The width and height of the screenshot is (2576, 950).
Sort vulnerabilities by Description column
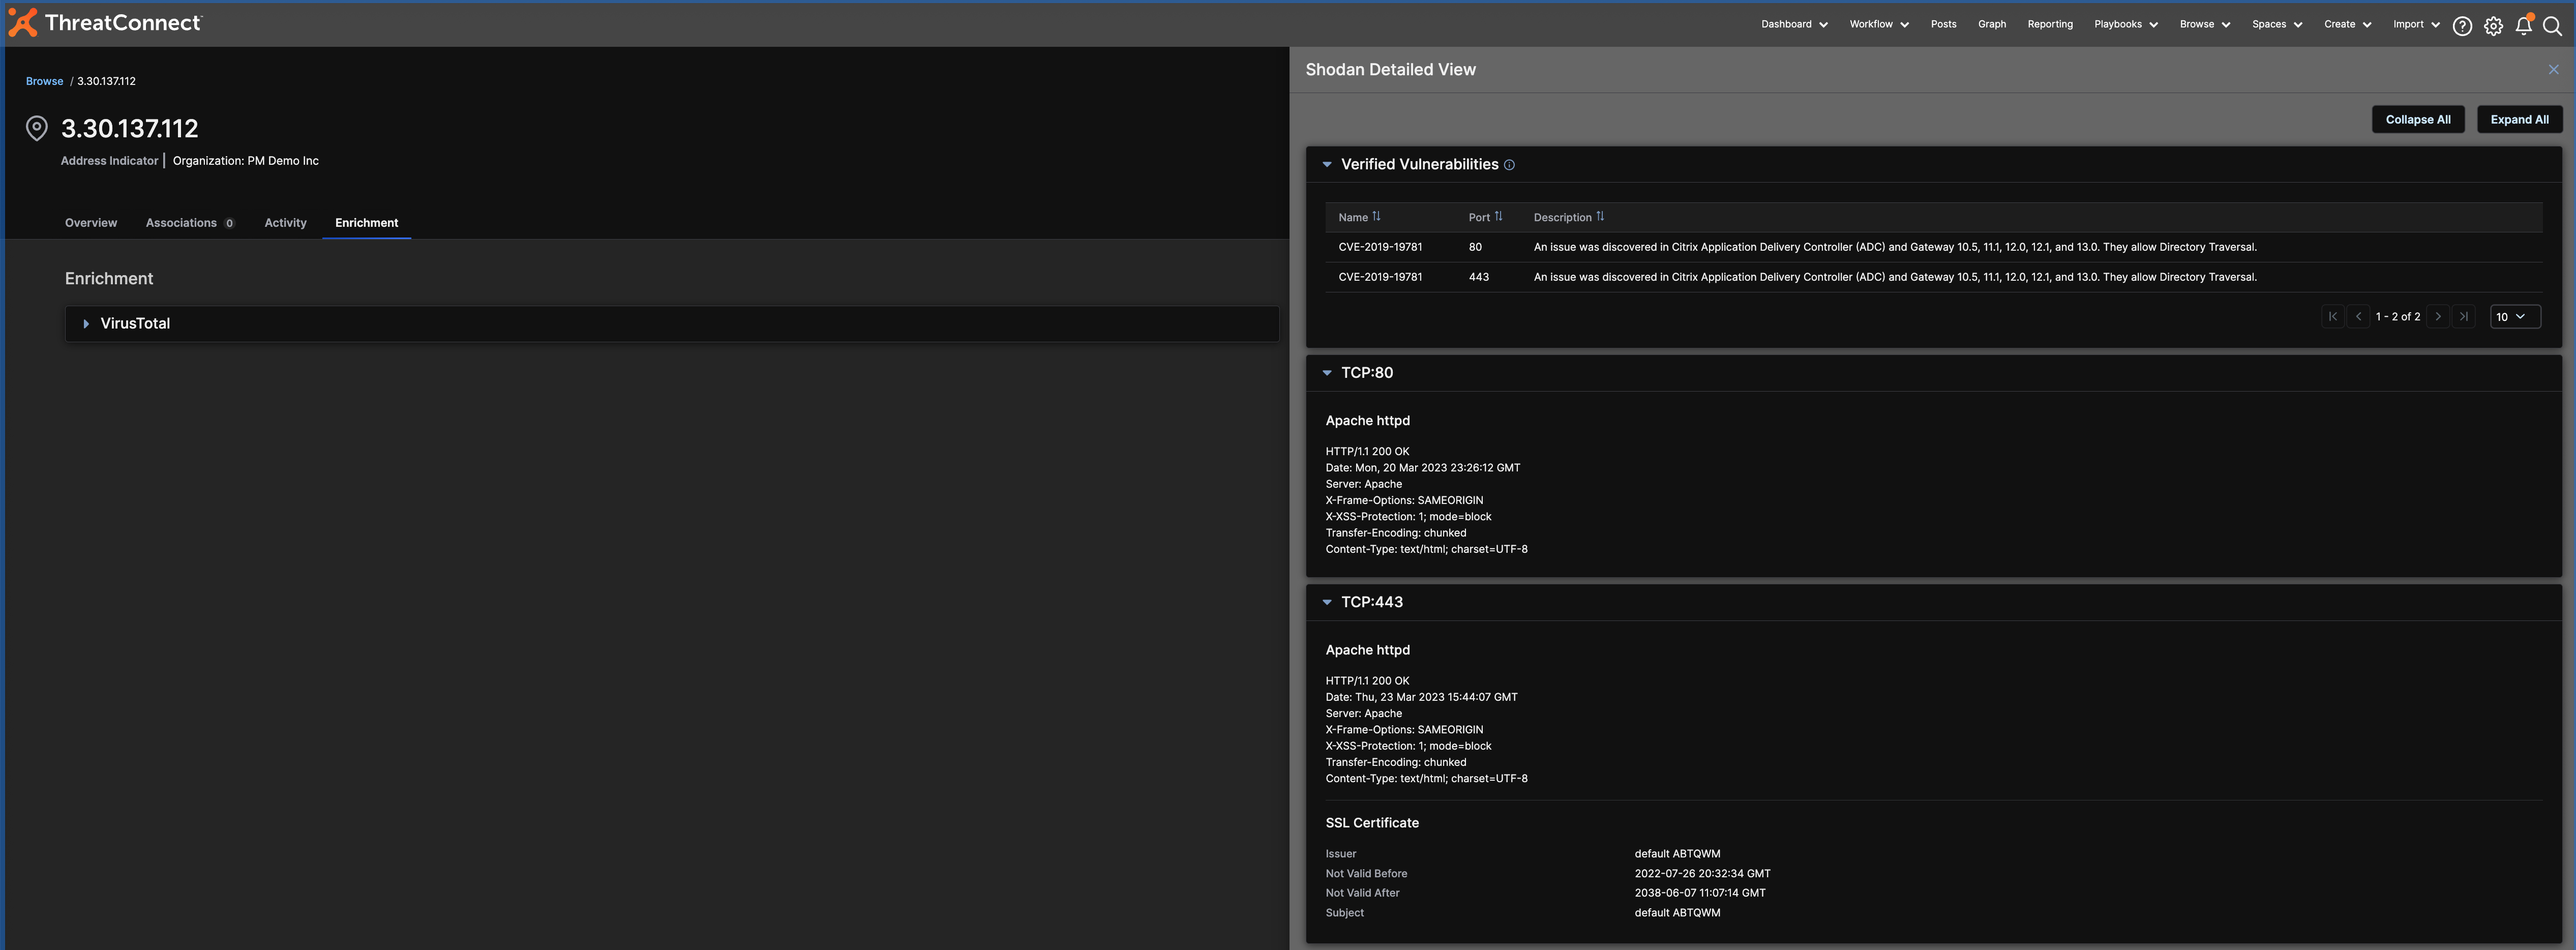(x=1600, y=217)
